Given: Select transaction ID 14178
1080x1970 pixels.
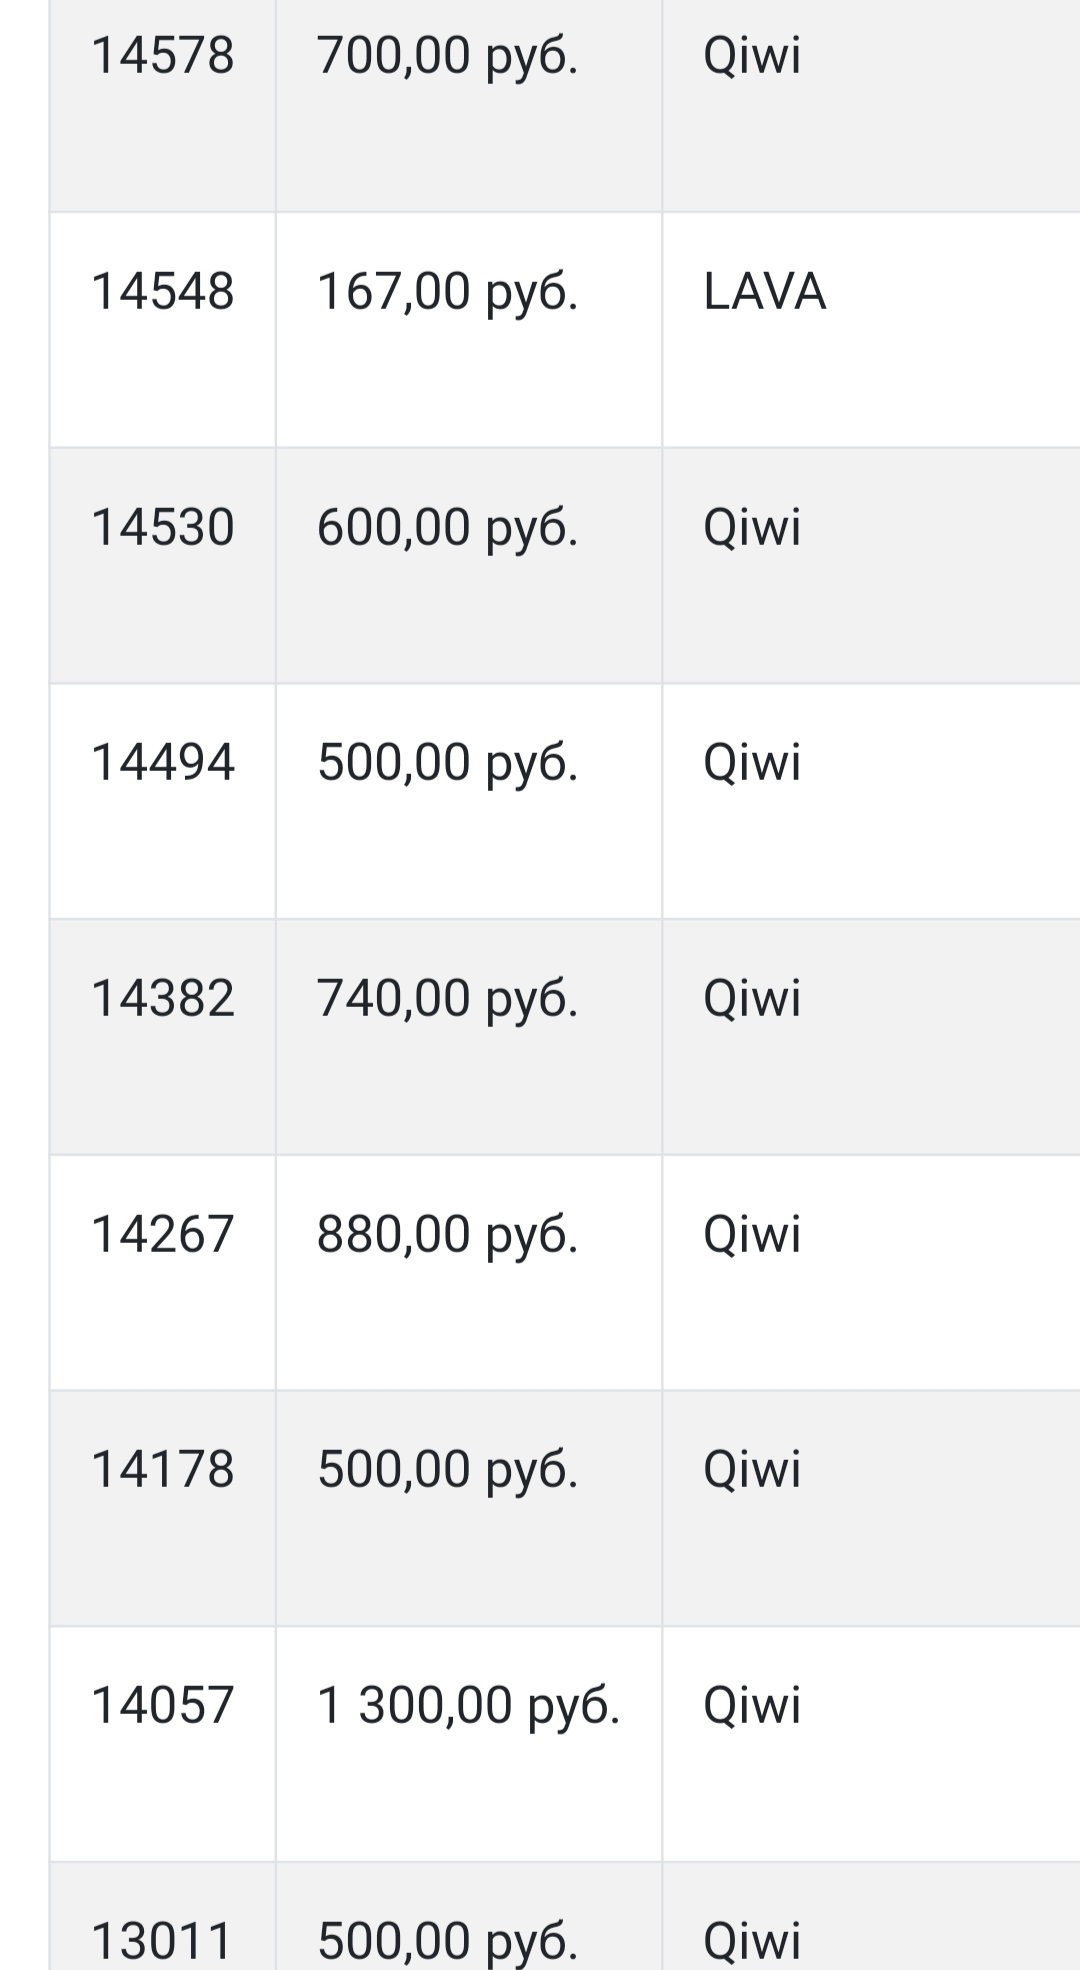Looking at the screenshot, I should point(162,1470).
